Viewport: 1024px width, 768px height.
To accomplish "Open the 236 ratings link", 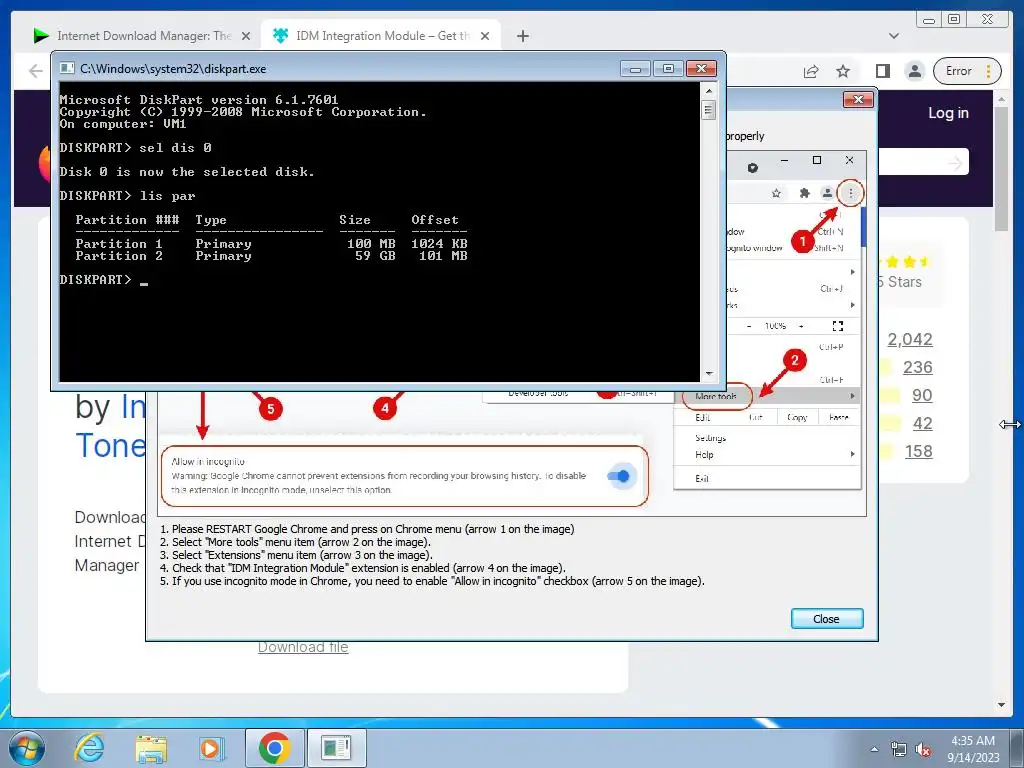I will coord(918,368).
